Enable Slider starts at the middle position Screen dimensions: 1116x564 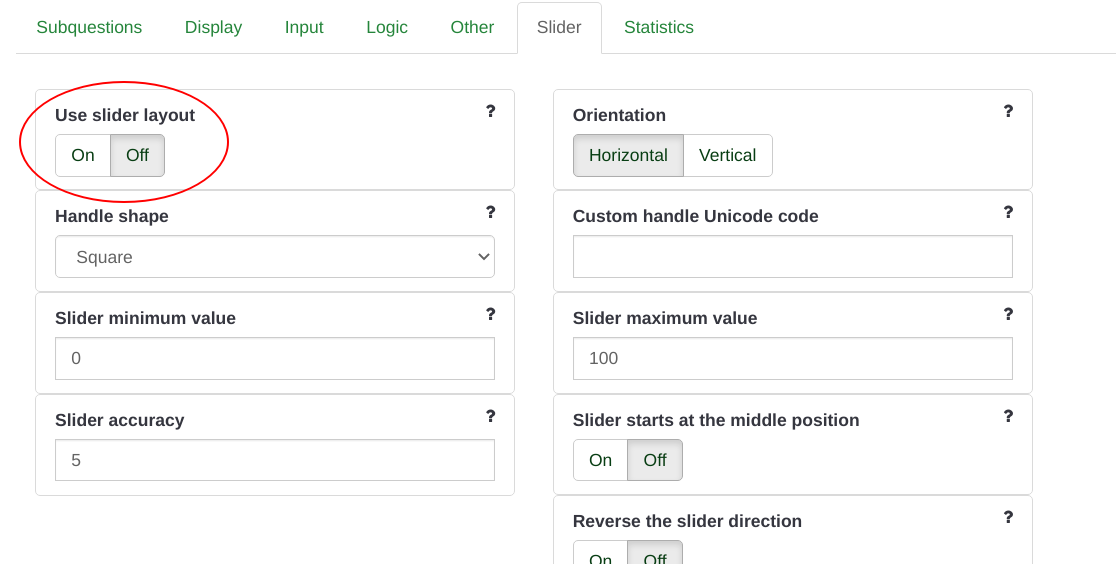600,460
